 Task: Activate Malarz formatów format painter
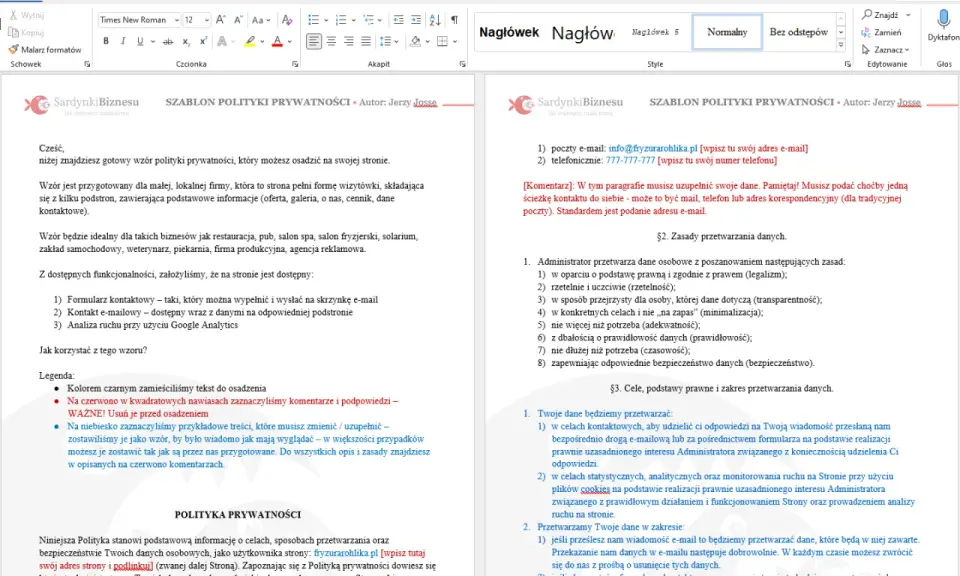[45, 49]
